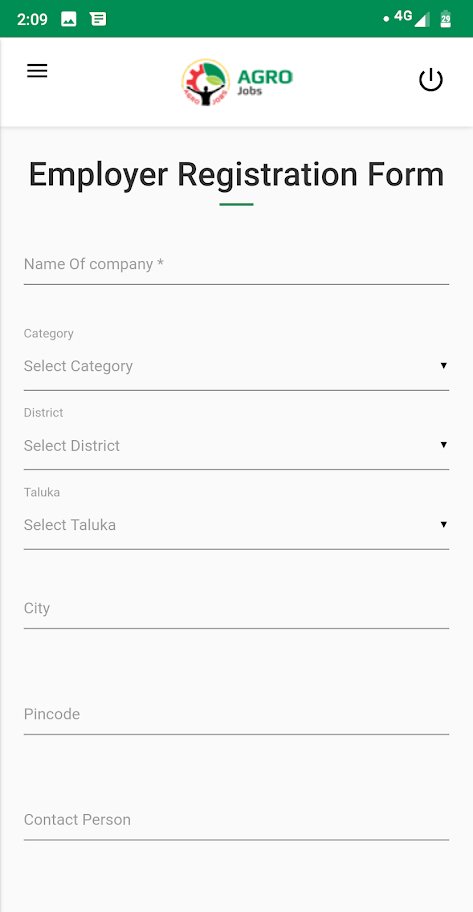Tap the Agro Jobs logo
The image size is (473, 912).
[237, 82]
